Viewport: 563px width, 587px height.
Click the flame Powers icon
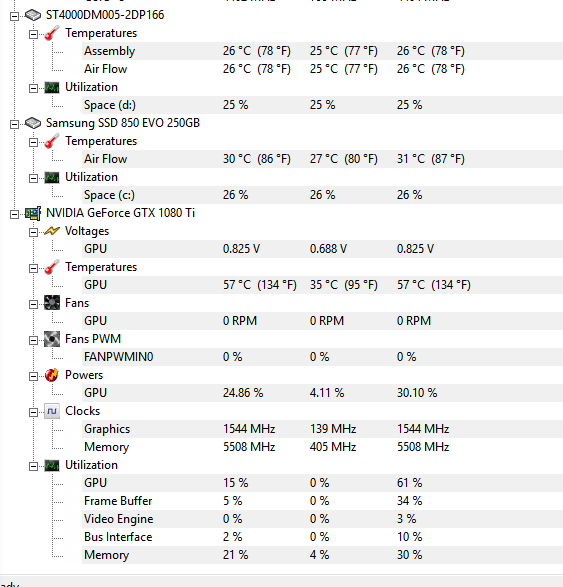tap(52, 375)
